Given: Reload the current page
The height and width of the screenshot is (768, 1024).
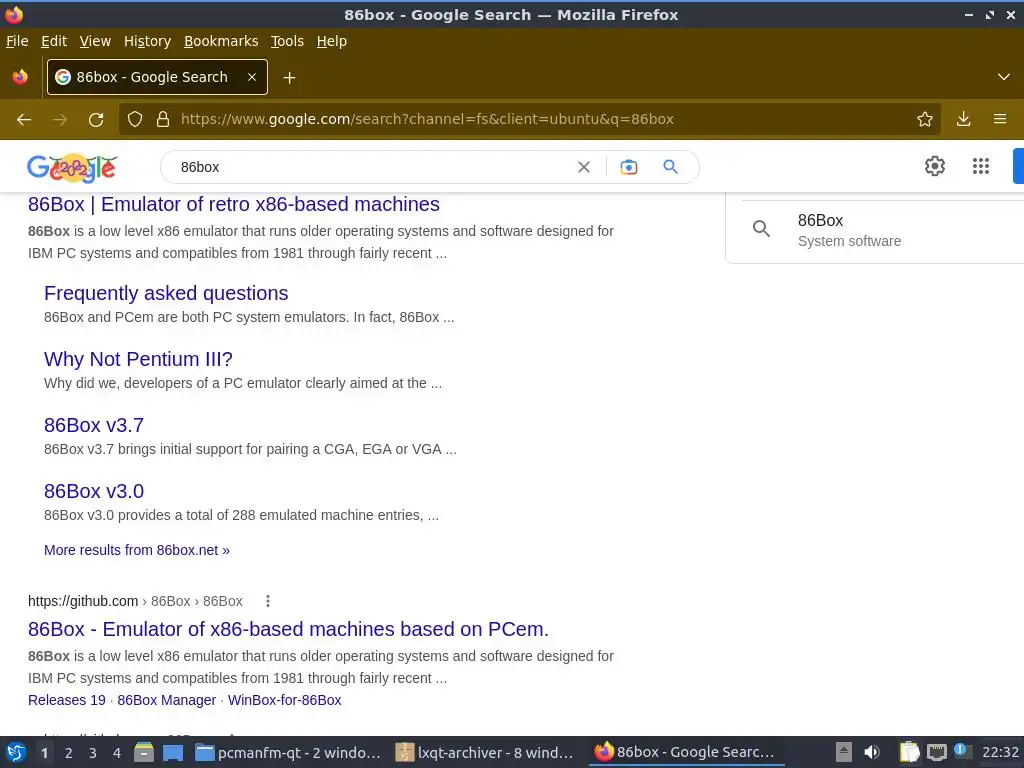Looking at the screenshot, I should 96,120.
